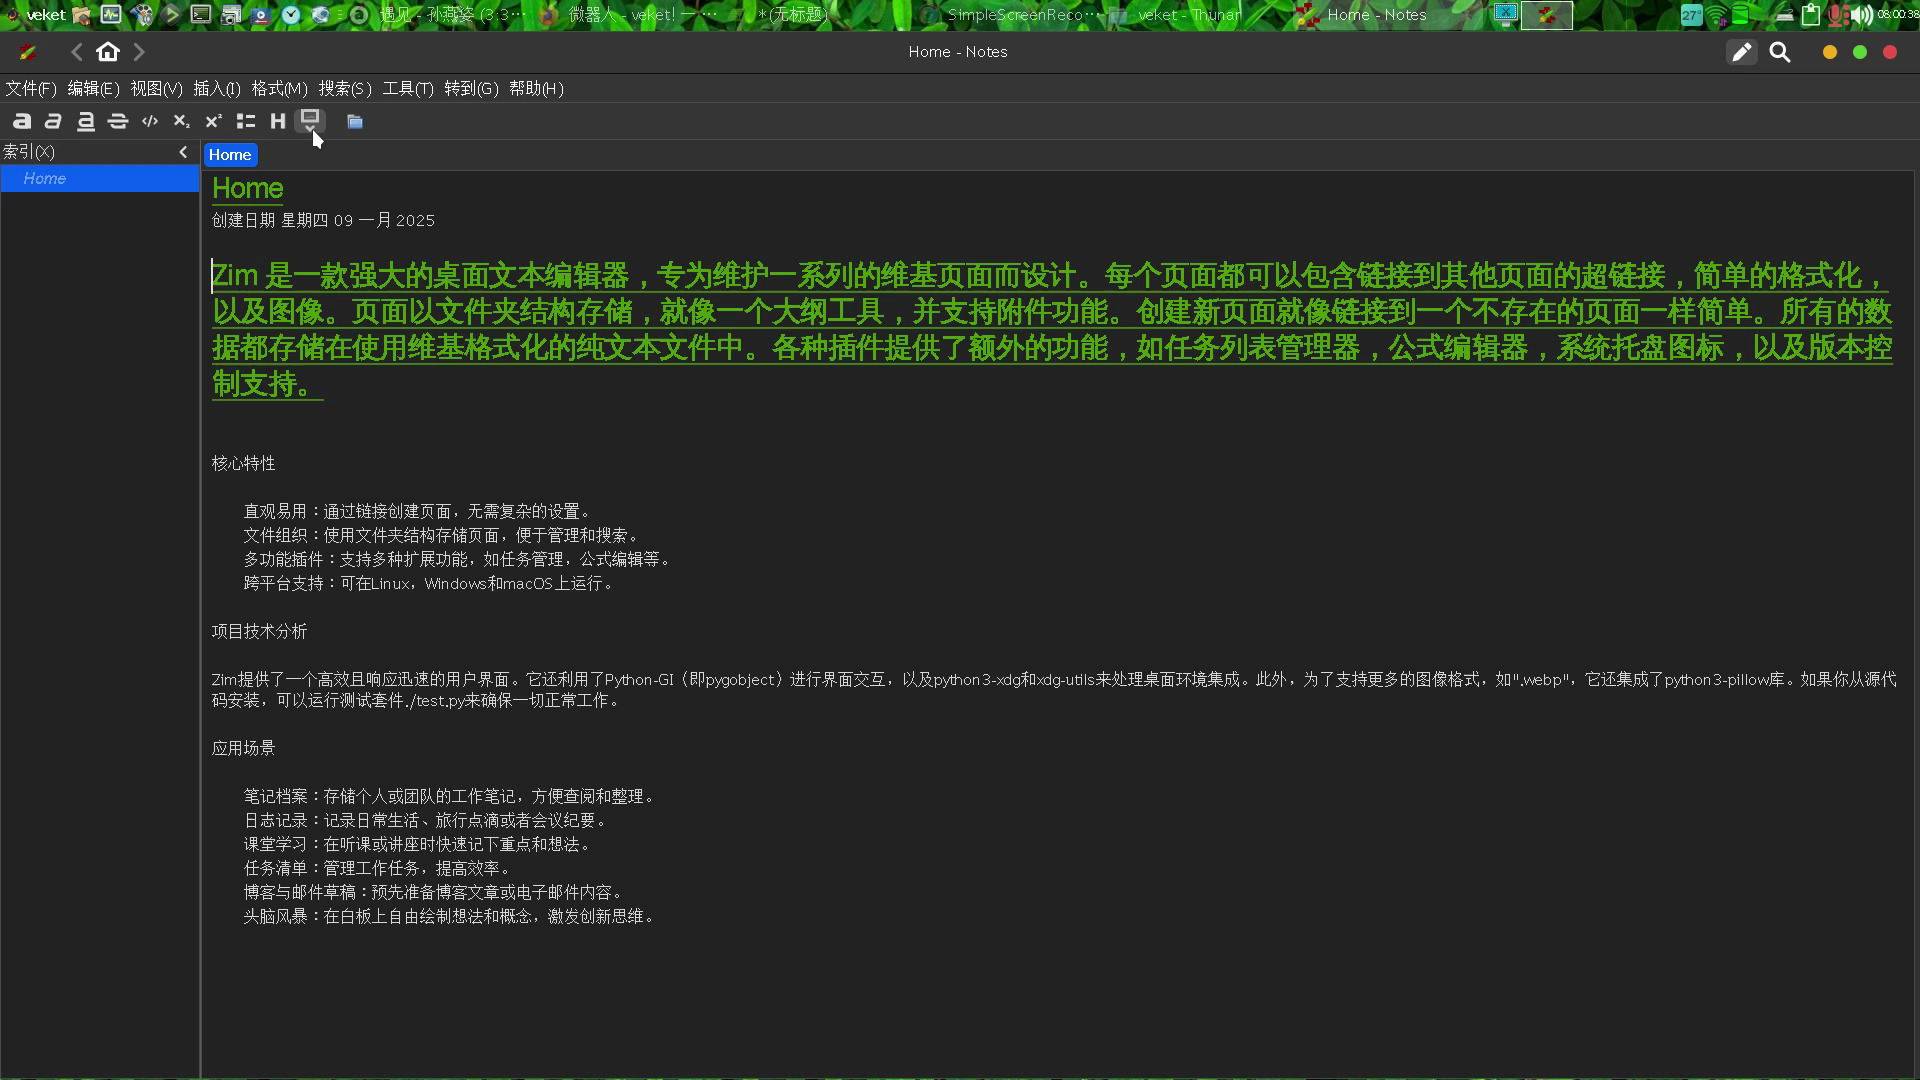This screenshot has height=1080, width=1920.
Task: Select the Home page in index tree
Action: click(100, 178)
